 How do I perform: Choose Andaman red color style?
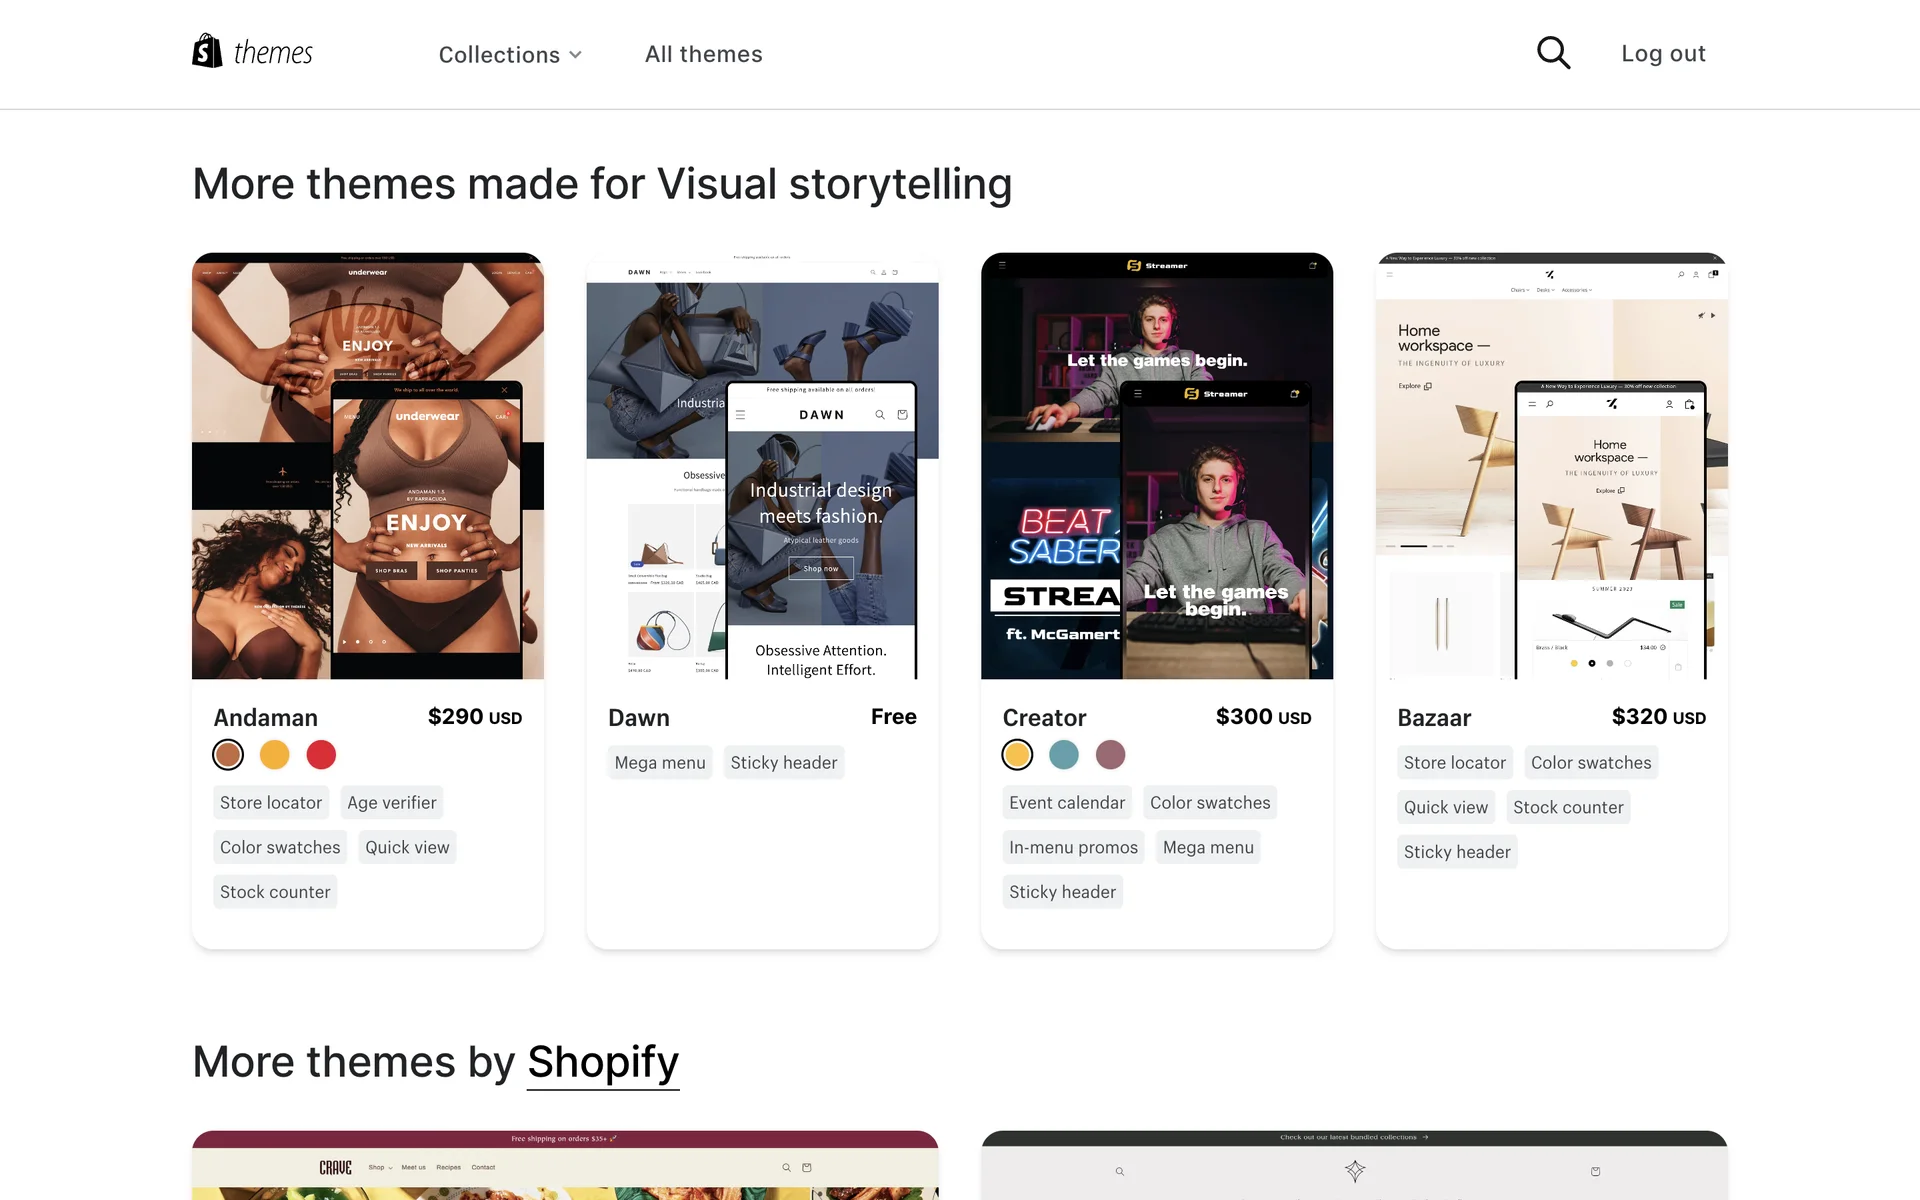321,755
